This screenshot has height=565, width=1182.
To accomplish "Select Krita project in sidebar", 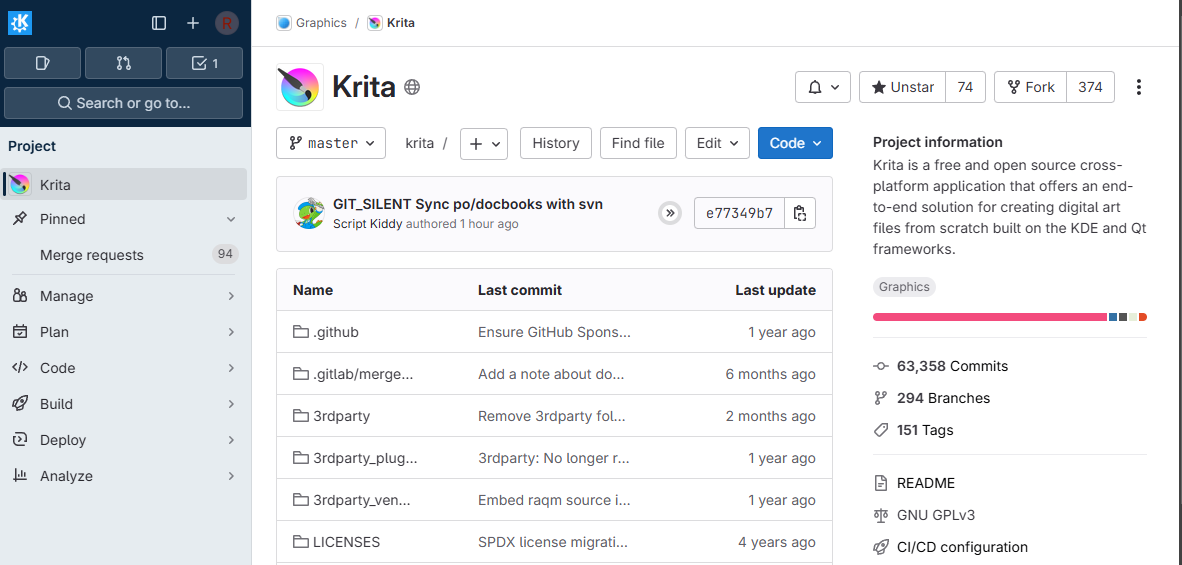I will coord(124,184).
